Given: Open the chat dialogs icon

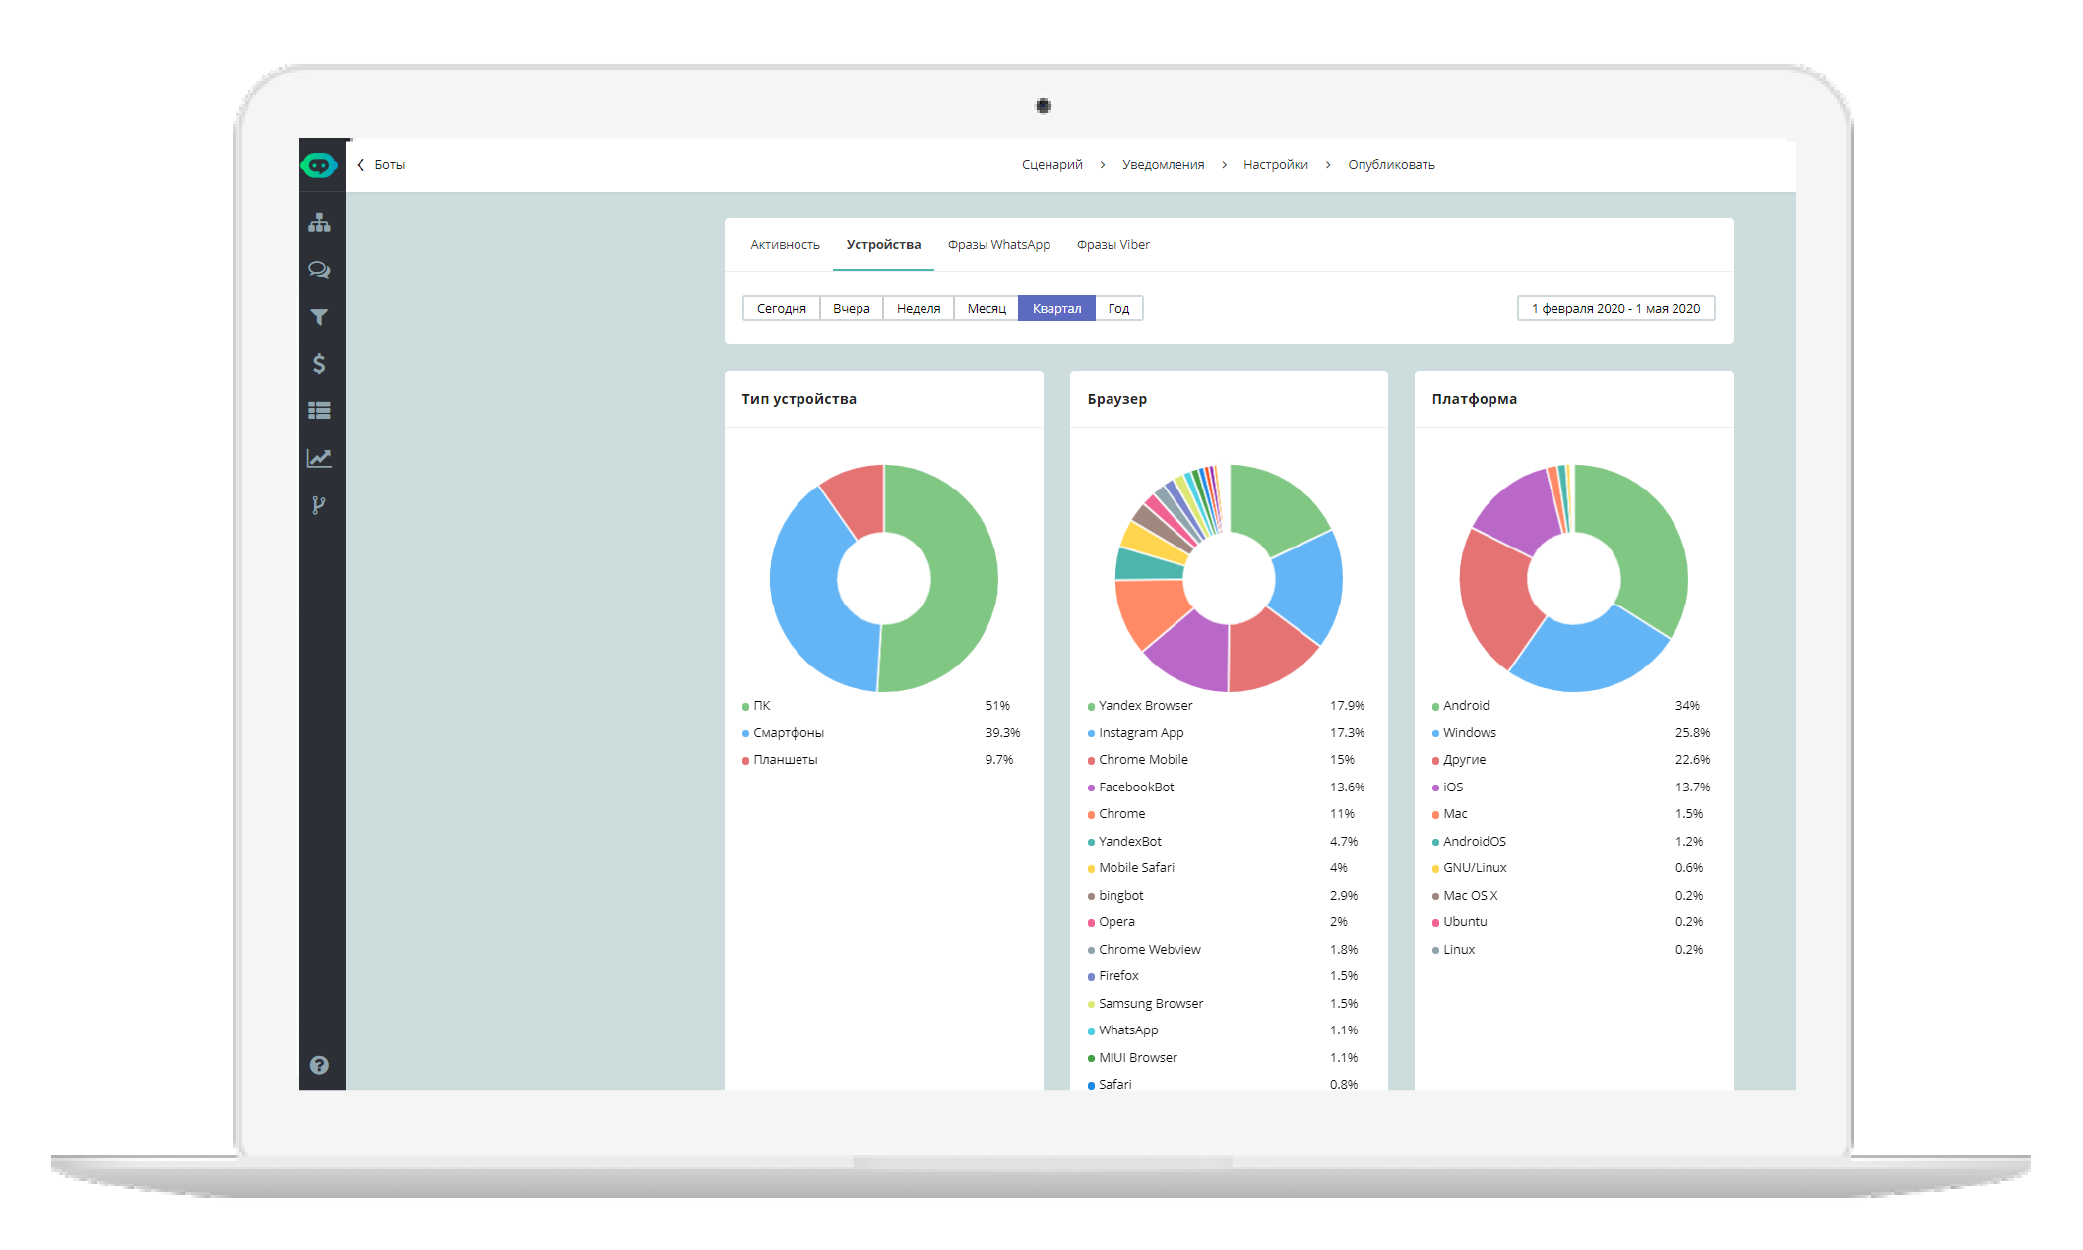Looking at the screenshot, I should coord(320,270).
